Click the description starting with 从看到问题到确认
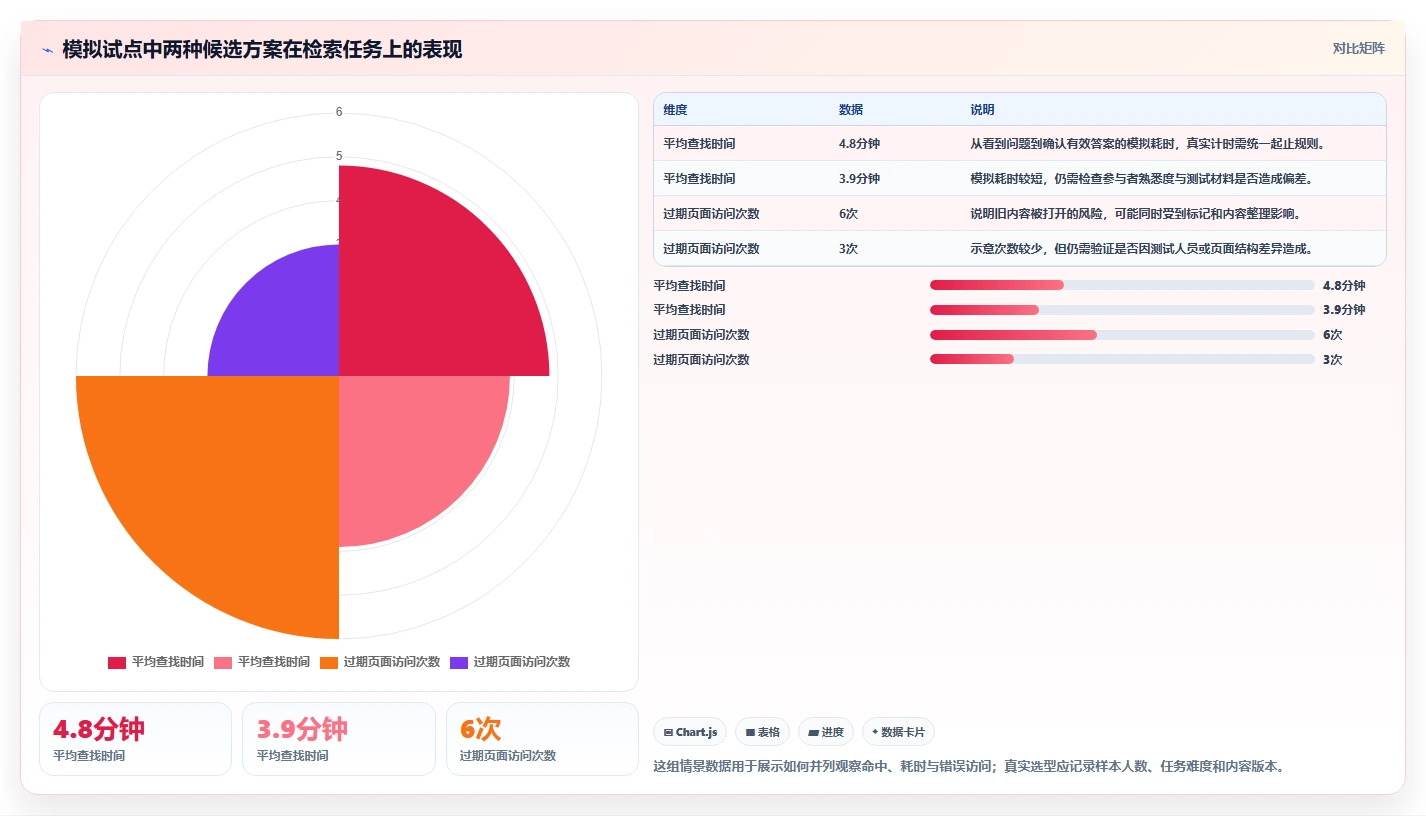Viewport: 1426px width, 816px height. point(1147,144)
